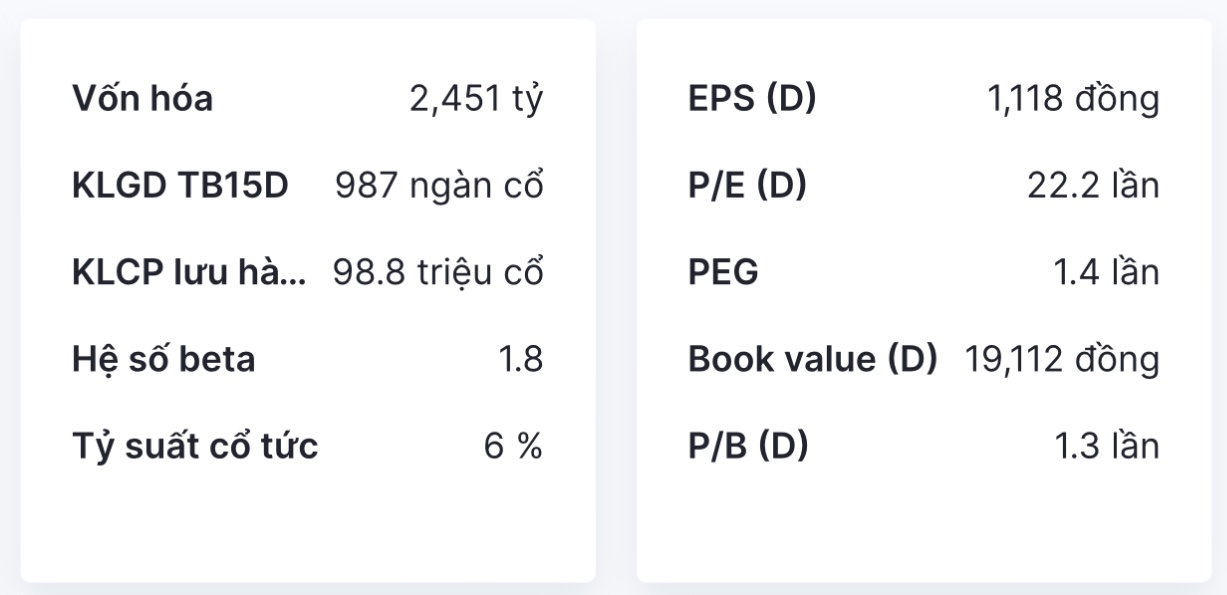The width and height of the screenshot is (1227, 595).
Task: Select the beta value 1.8
Action: click(520, 359)
